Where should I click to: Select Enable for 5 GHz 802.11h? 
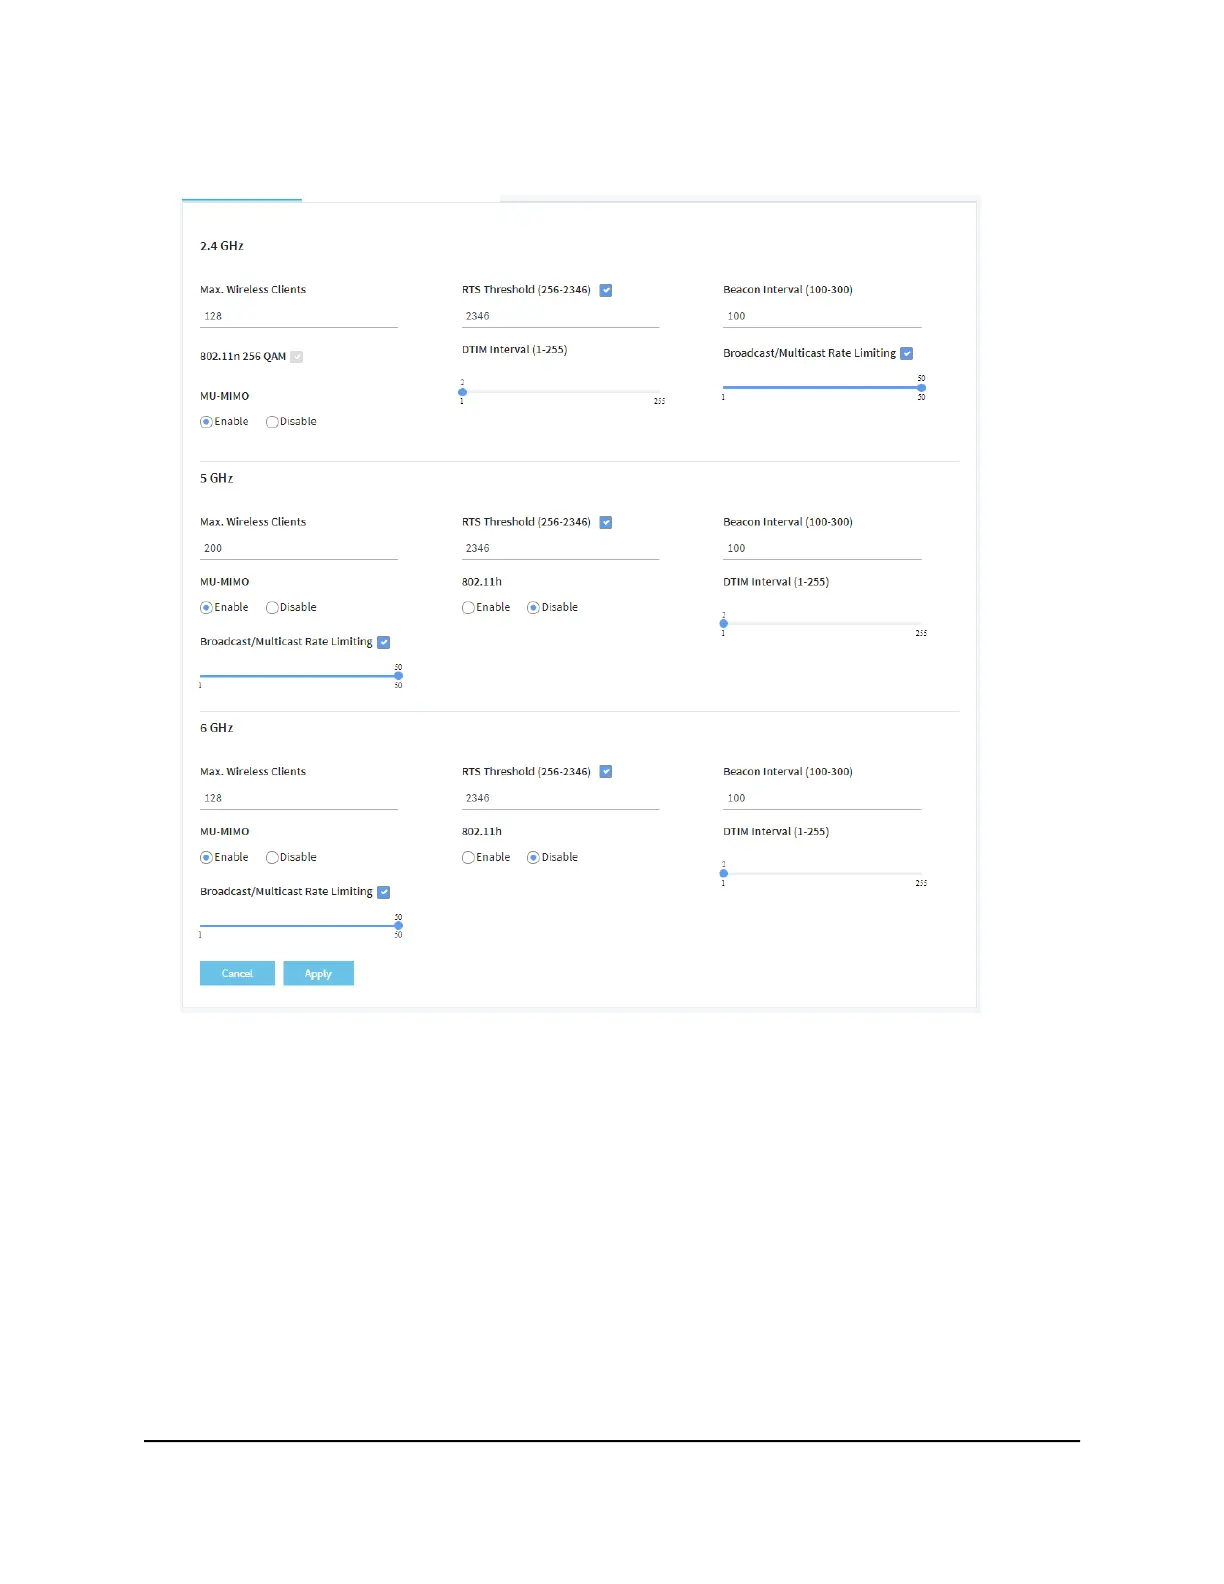point(468,608)
